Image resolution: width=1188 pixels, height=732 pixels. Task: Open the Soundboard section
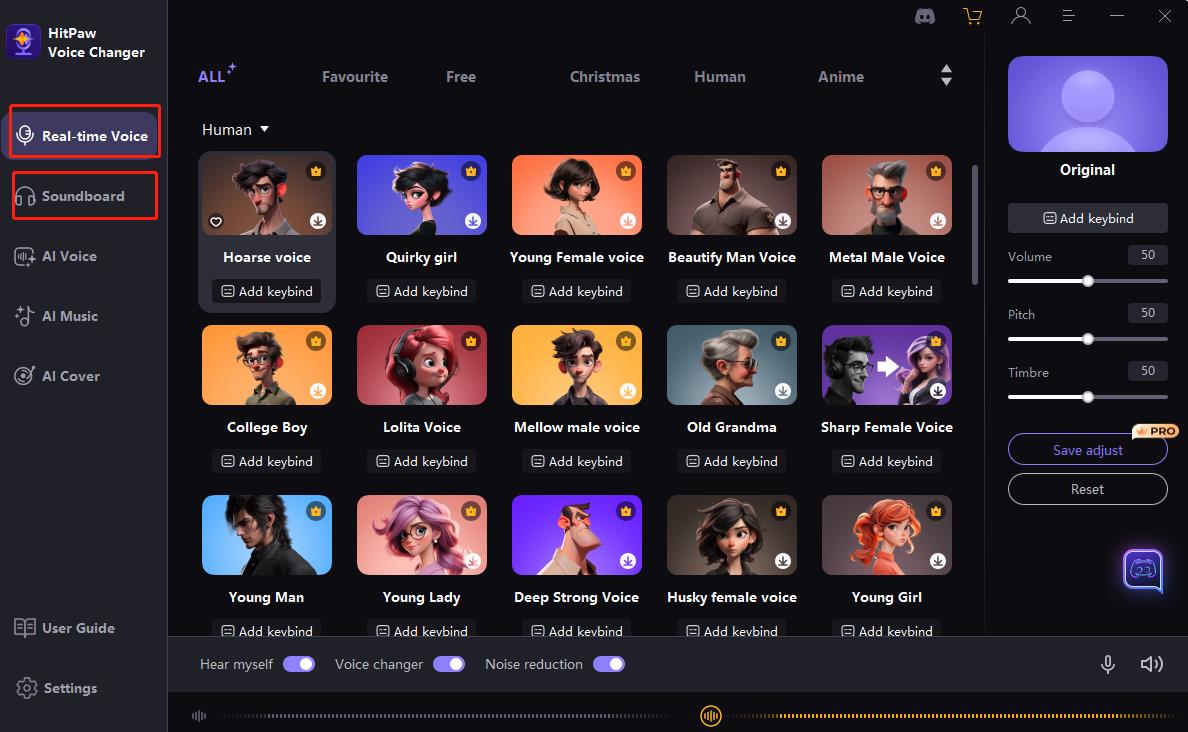click(84, 196)
